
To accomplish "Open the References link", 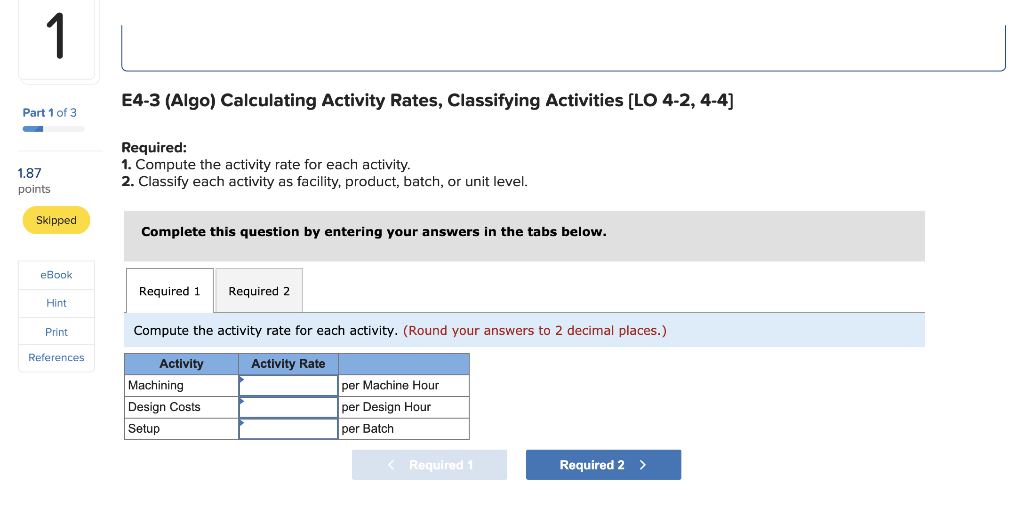I will 56,357.
